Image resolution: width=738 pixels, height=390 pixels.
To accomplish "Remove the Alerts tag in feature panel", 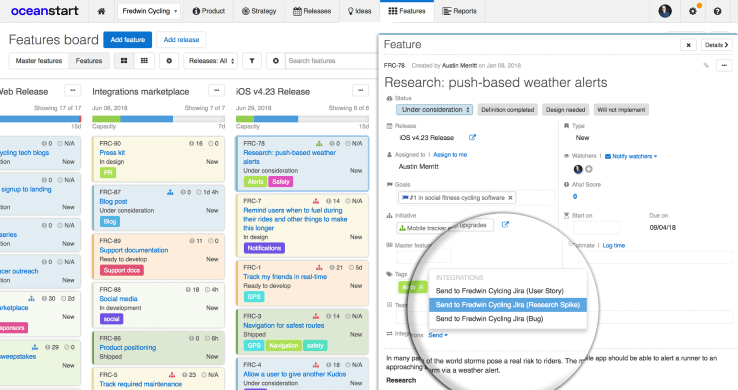I will (x=421, y=287).
